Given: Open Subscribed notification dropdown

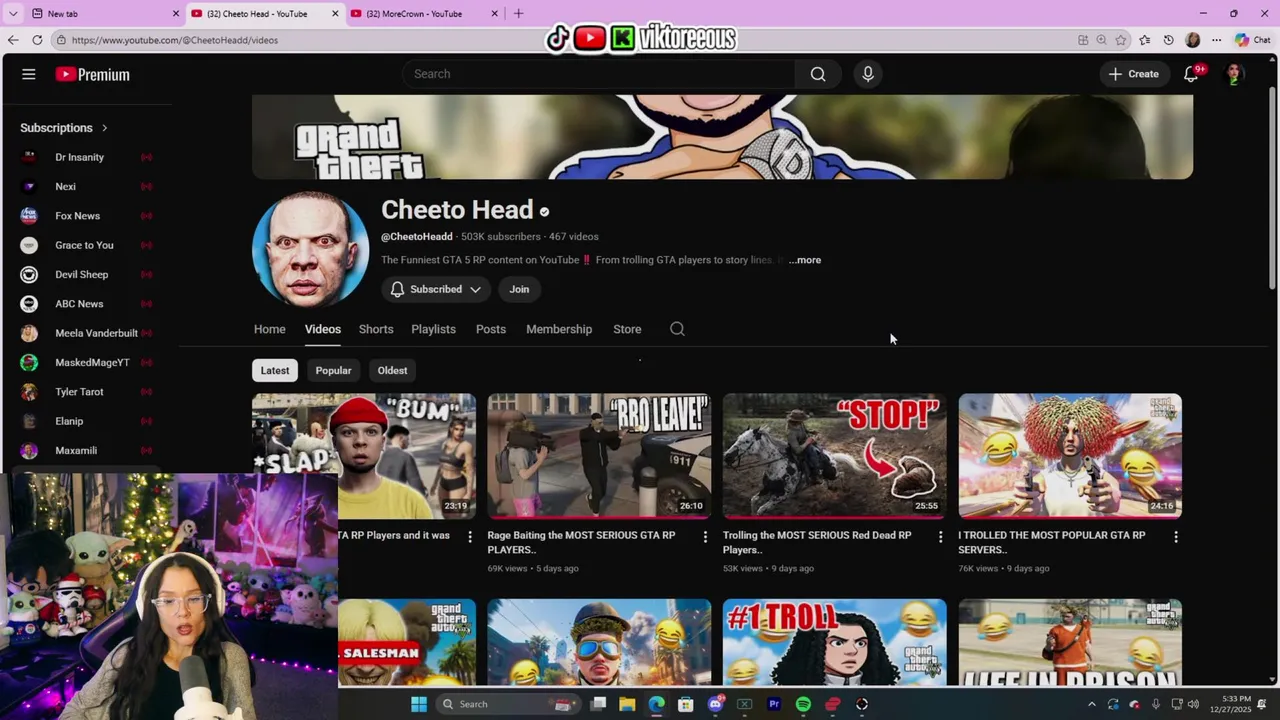Looking at the screenshot, I should point(435,289).
